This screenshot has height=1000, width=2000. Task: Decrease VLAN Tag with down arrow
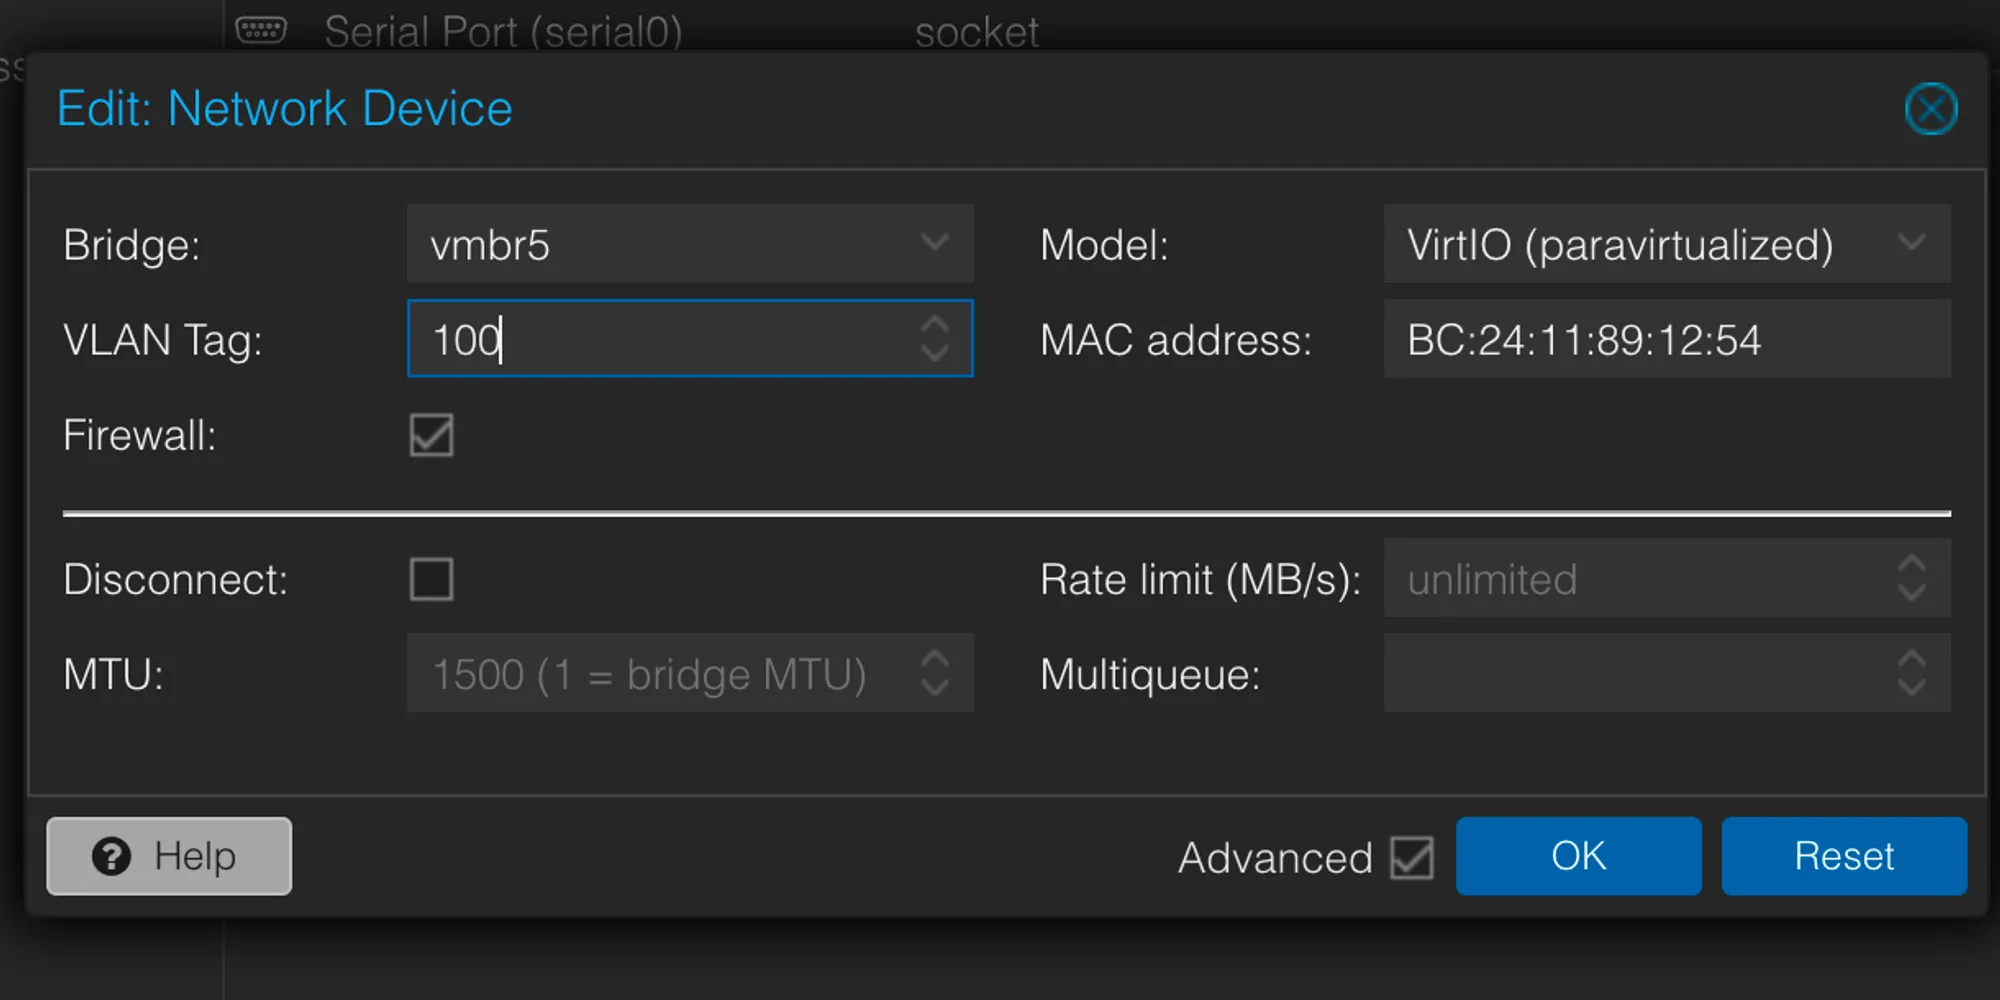[934, 352]
